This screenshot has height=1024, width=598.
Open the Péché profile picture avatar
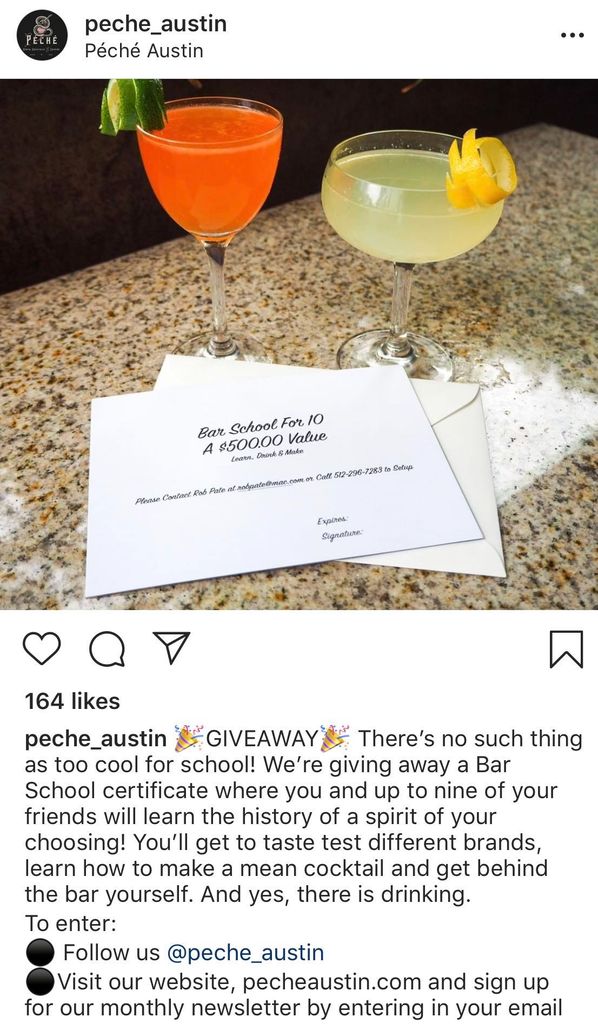[42, 36]
